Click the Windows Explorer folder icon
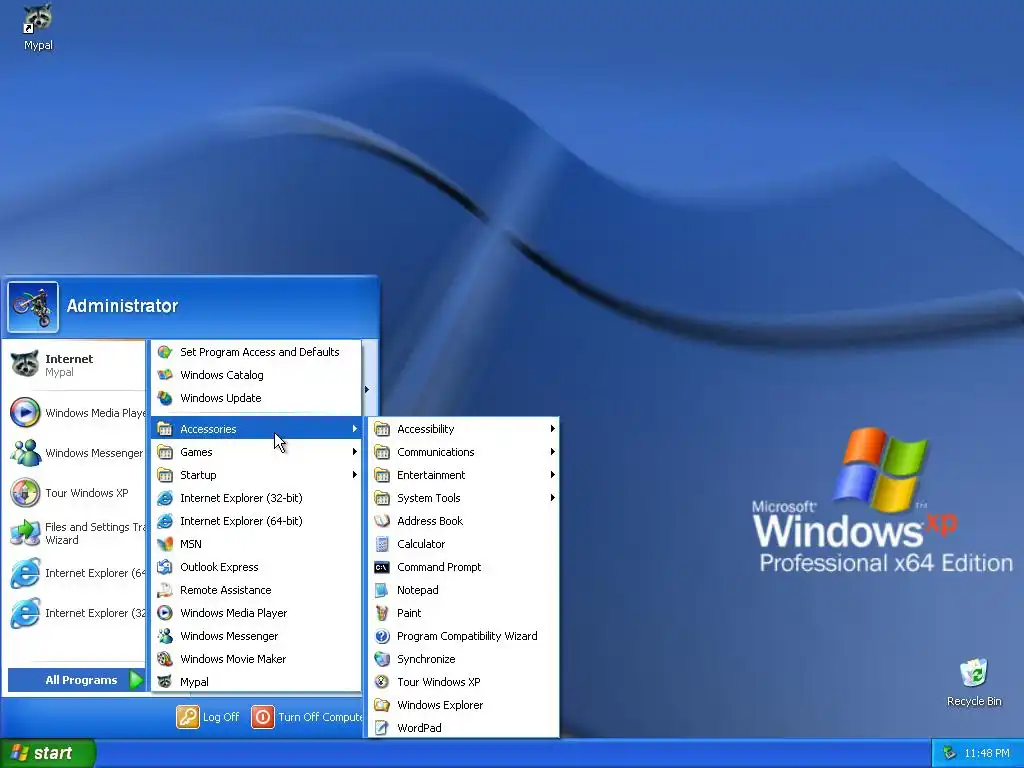 pyautogui.click(x=382, y=705)
